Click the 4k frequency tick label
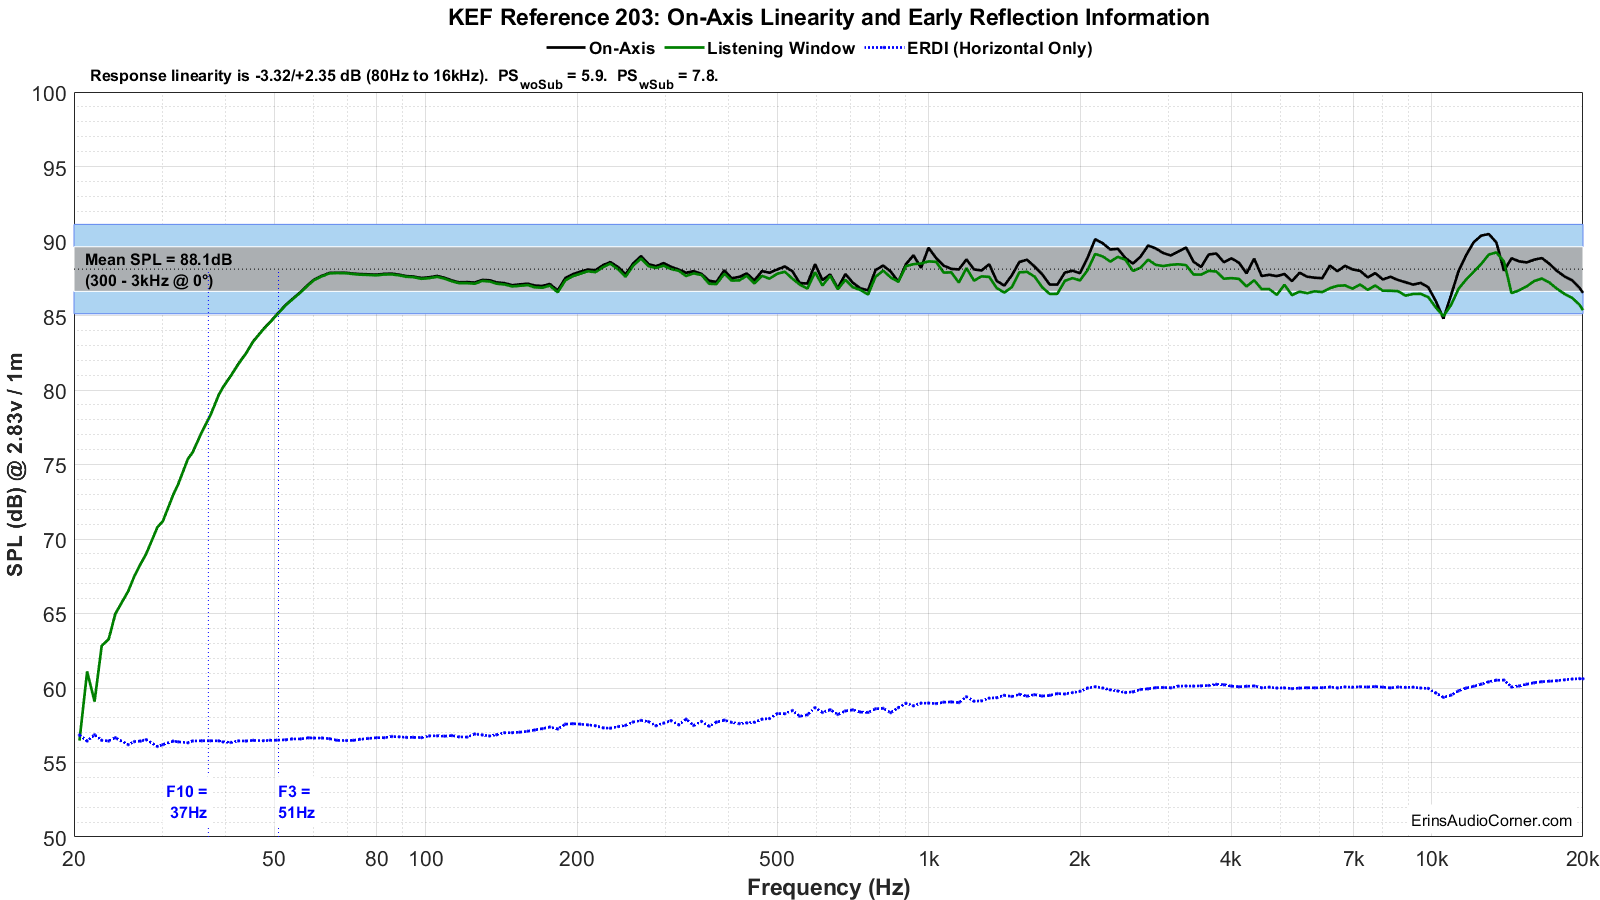The height and width of the screenshot is (900, 1600). [x=1230, y=859]
